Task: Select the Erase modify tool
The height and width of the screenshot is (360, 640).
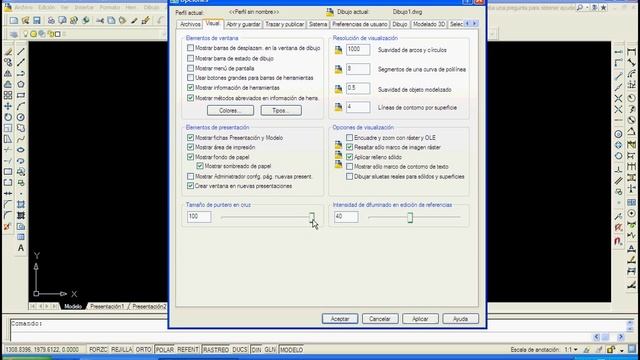Action: coord(8,51)
